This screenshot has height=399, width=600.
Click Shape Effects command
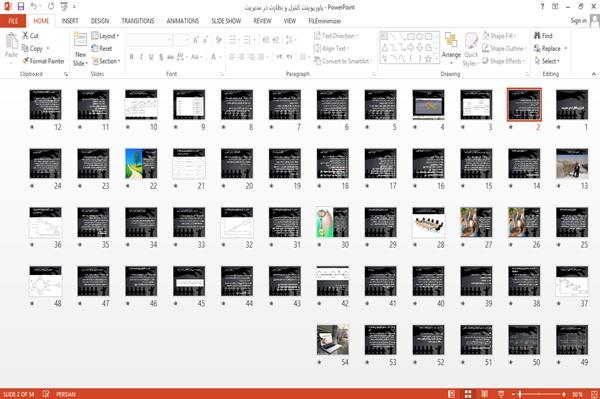(503, 61)
